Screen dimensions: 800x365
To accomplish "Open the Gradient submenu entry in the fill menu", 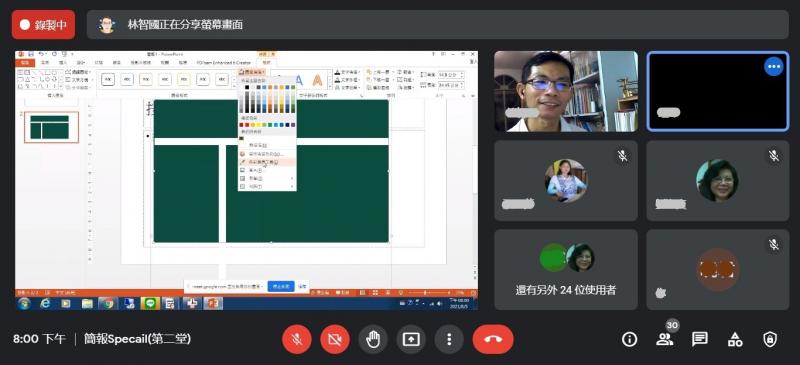I will (266, 178).
